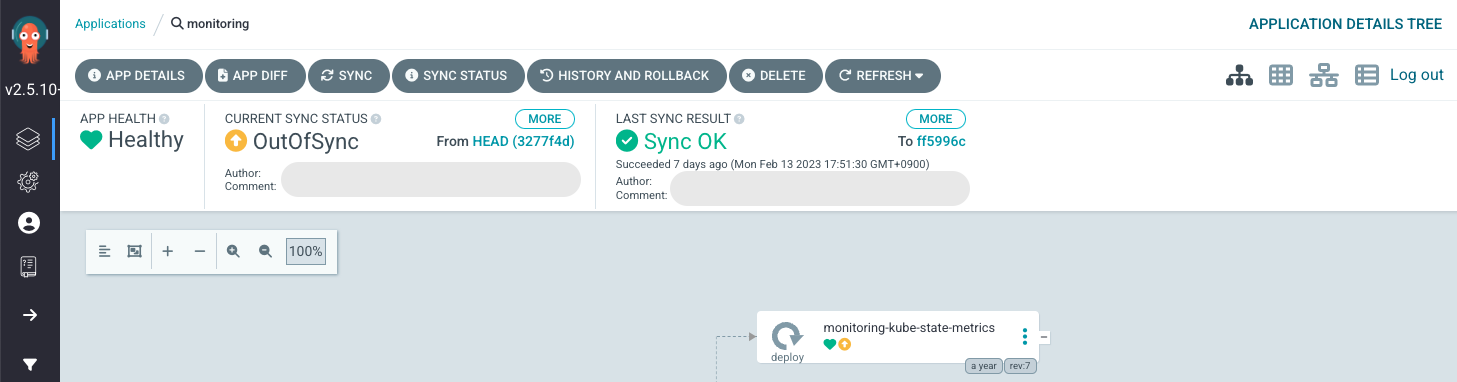Go to Applications breadcrumb link
1457x382 pixels.
pyautogui.click(x=110, y=23)
